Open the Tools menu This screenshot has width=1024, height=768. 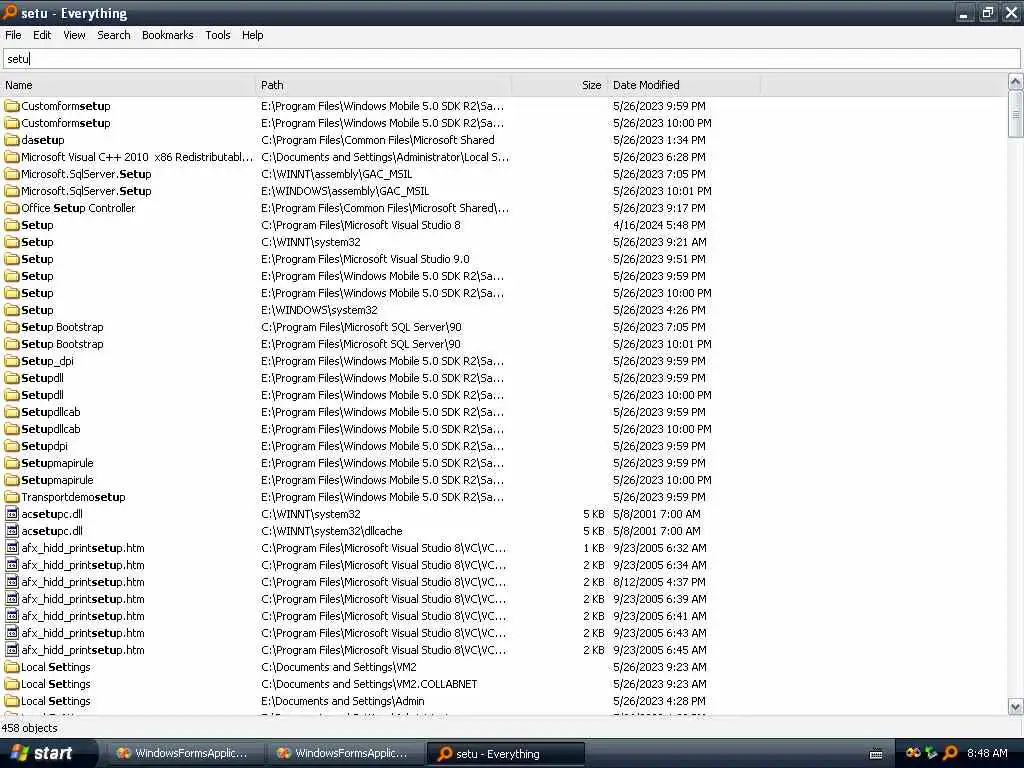tap(217, 35)
